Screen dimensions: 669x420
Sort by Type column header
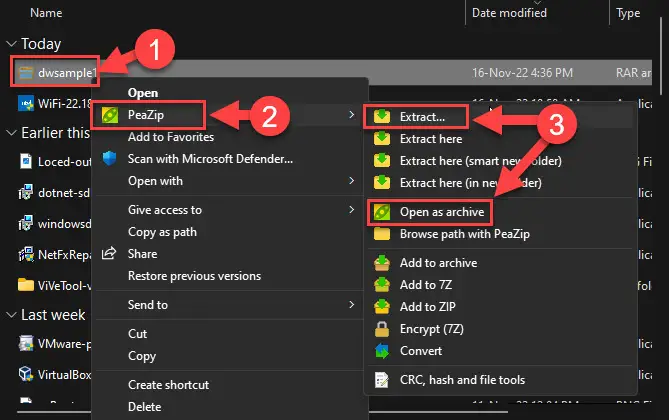click(628, 13)
